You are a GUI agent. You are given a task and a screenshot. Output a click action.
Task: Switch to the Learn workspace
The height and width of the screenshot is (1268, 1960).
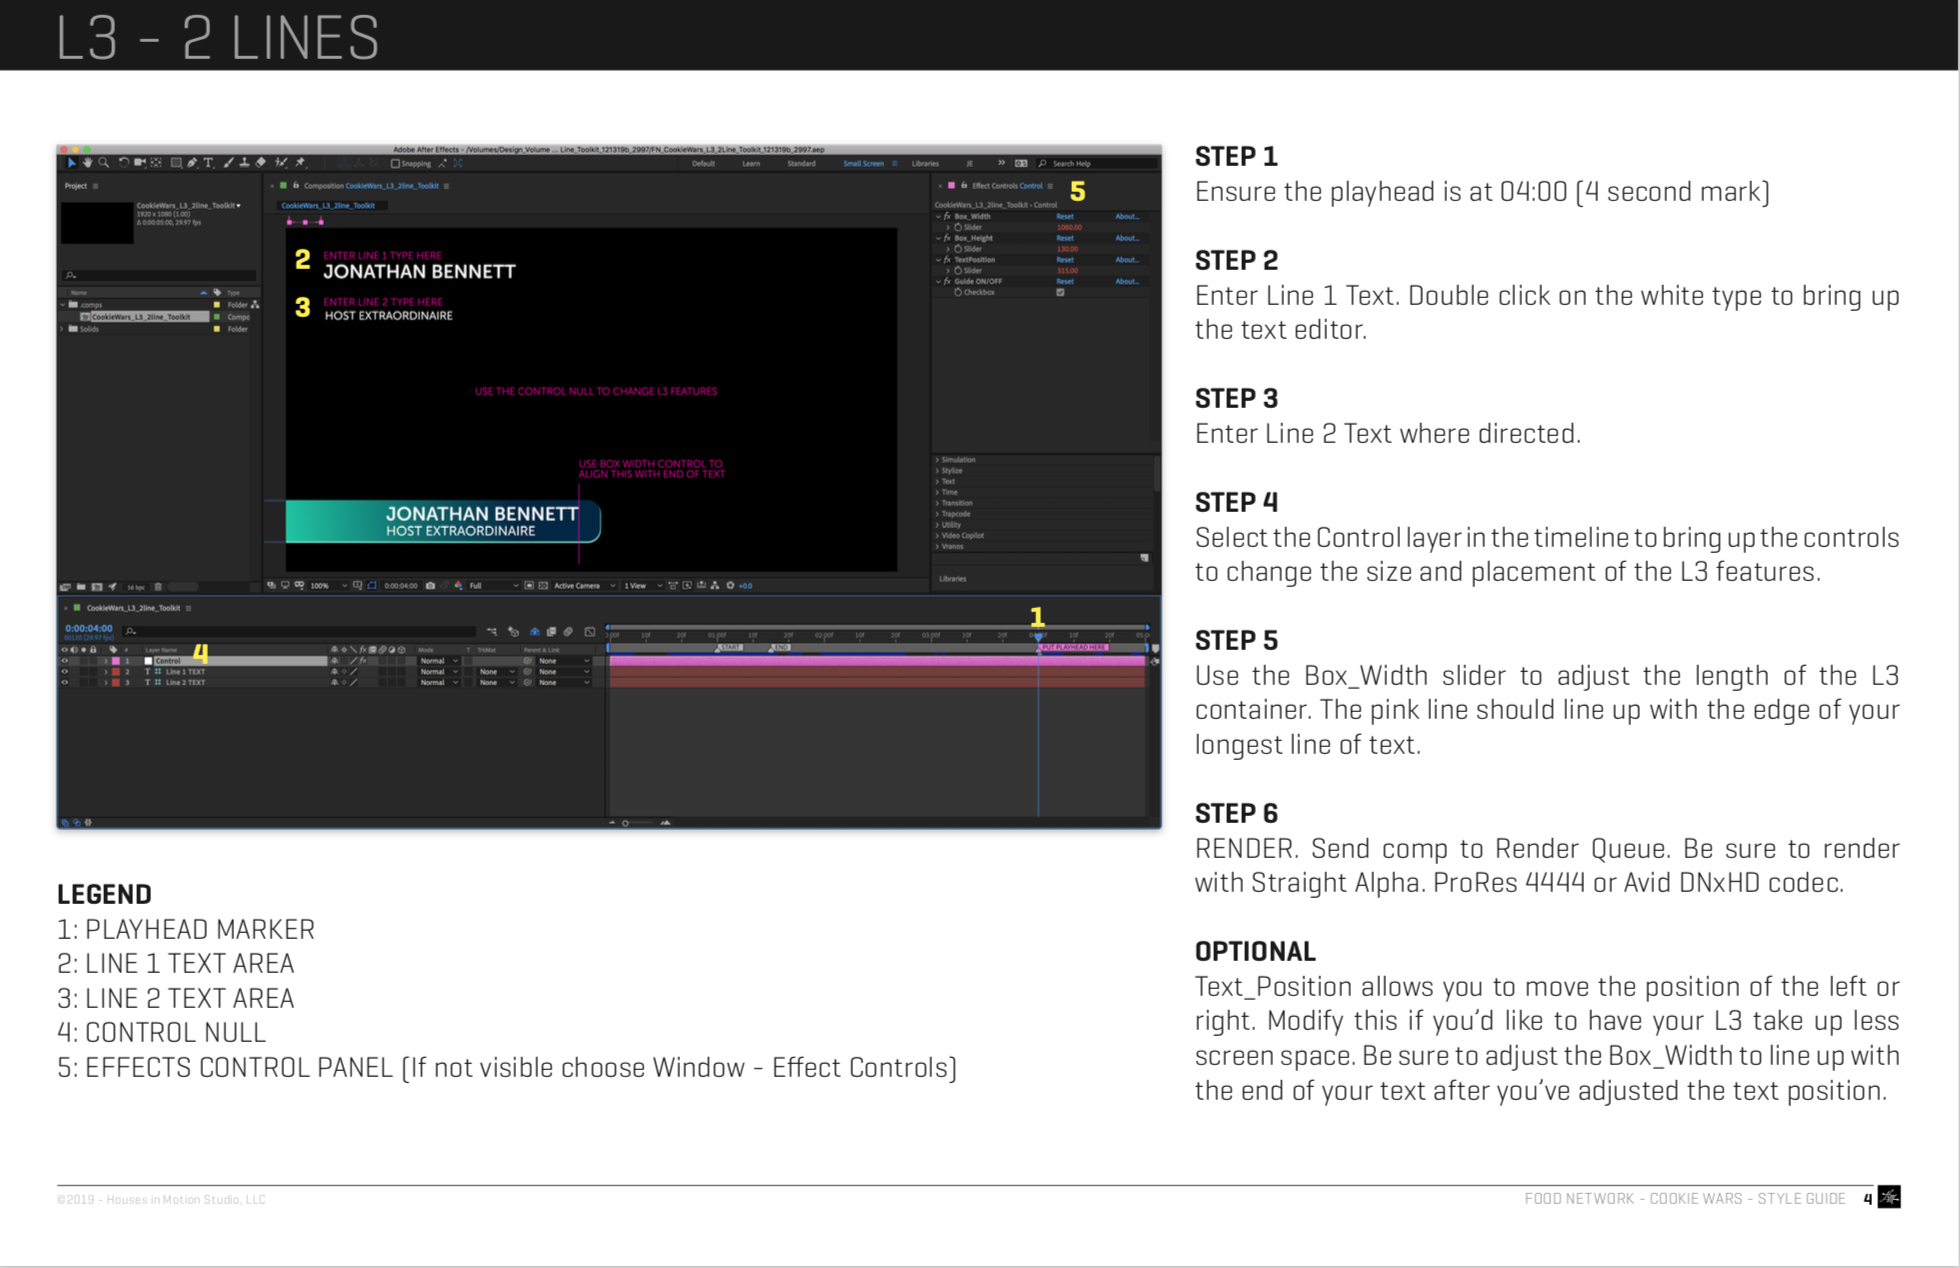(751, 163)
